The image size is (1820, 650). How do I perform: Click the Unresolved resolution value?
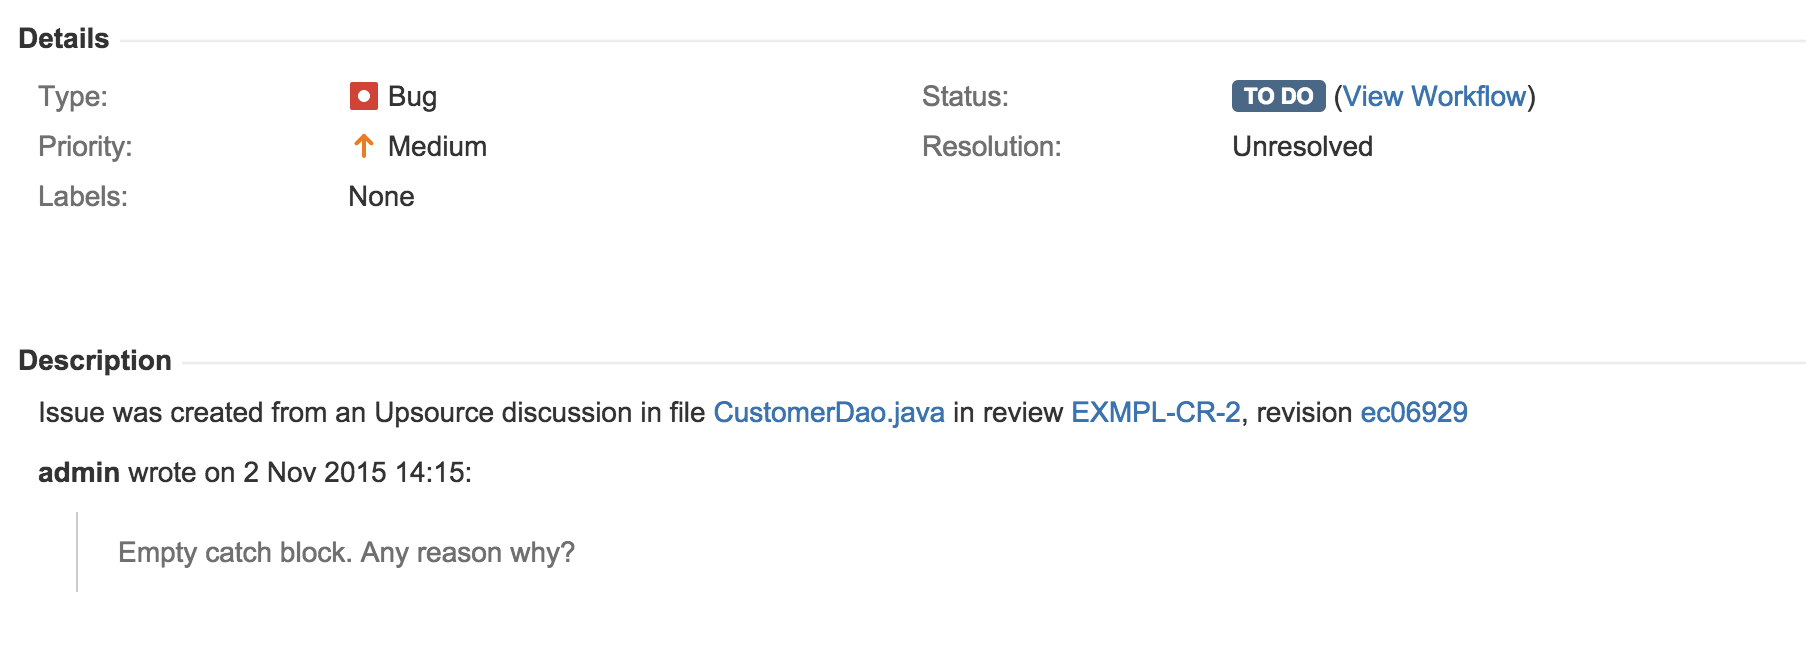point(1302,146)
